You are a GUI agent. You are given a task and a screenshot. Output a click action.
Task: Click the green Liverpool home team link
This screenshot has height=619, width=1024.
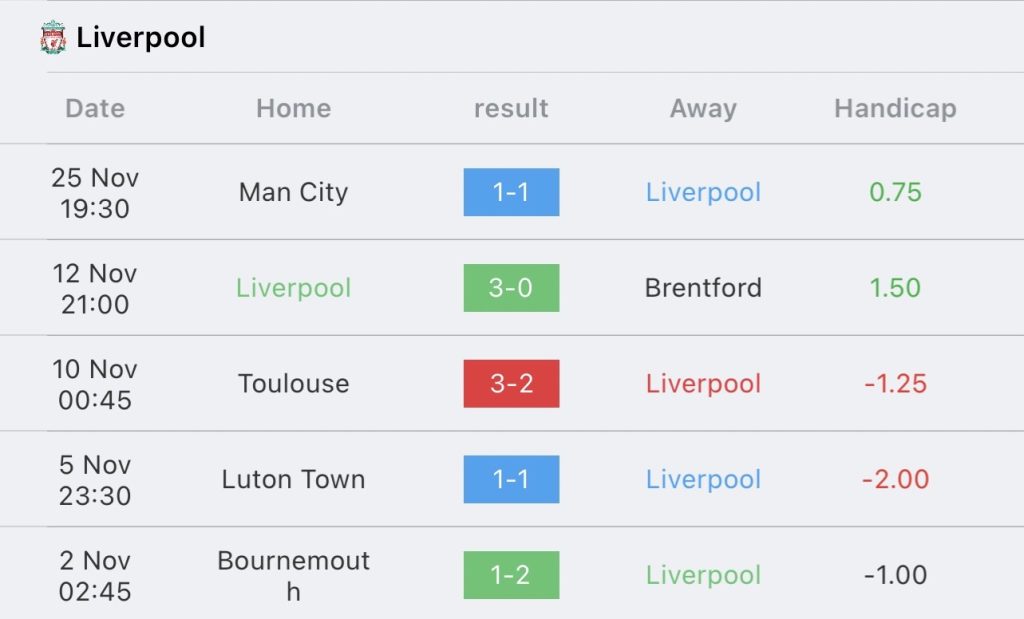[x=293, y=288]
